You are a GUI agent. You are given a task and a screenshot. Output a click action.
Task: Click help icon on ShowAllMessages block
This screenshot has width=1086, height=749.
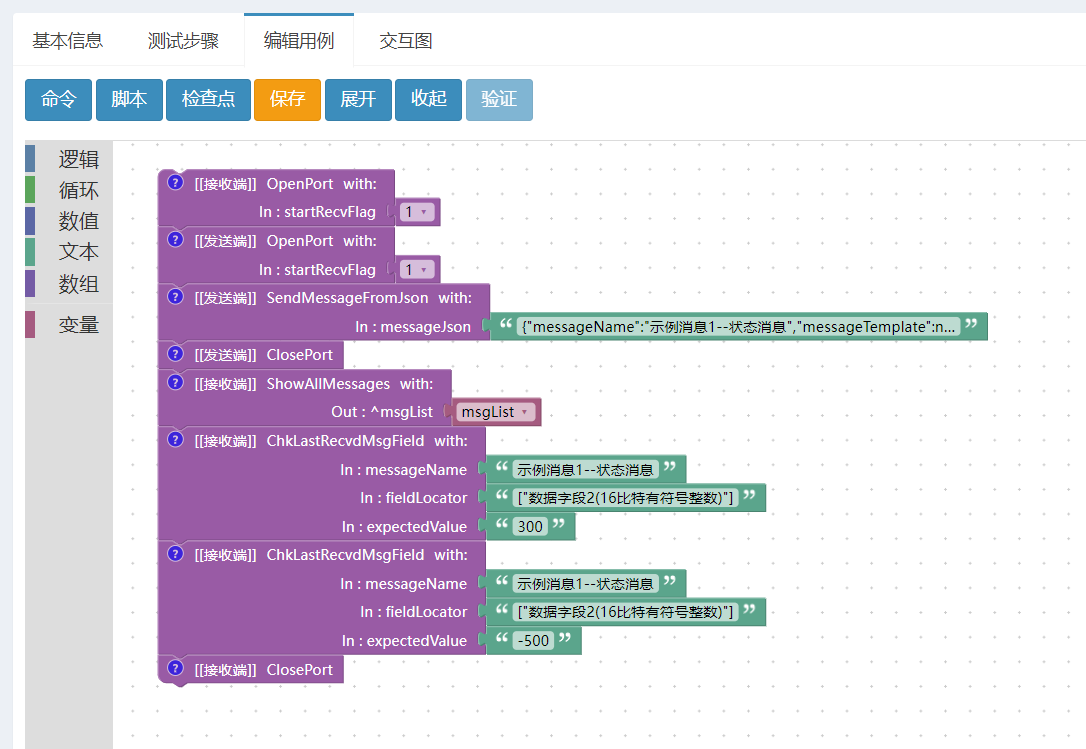176,382
